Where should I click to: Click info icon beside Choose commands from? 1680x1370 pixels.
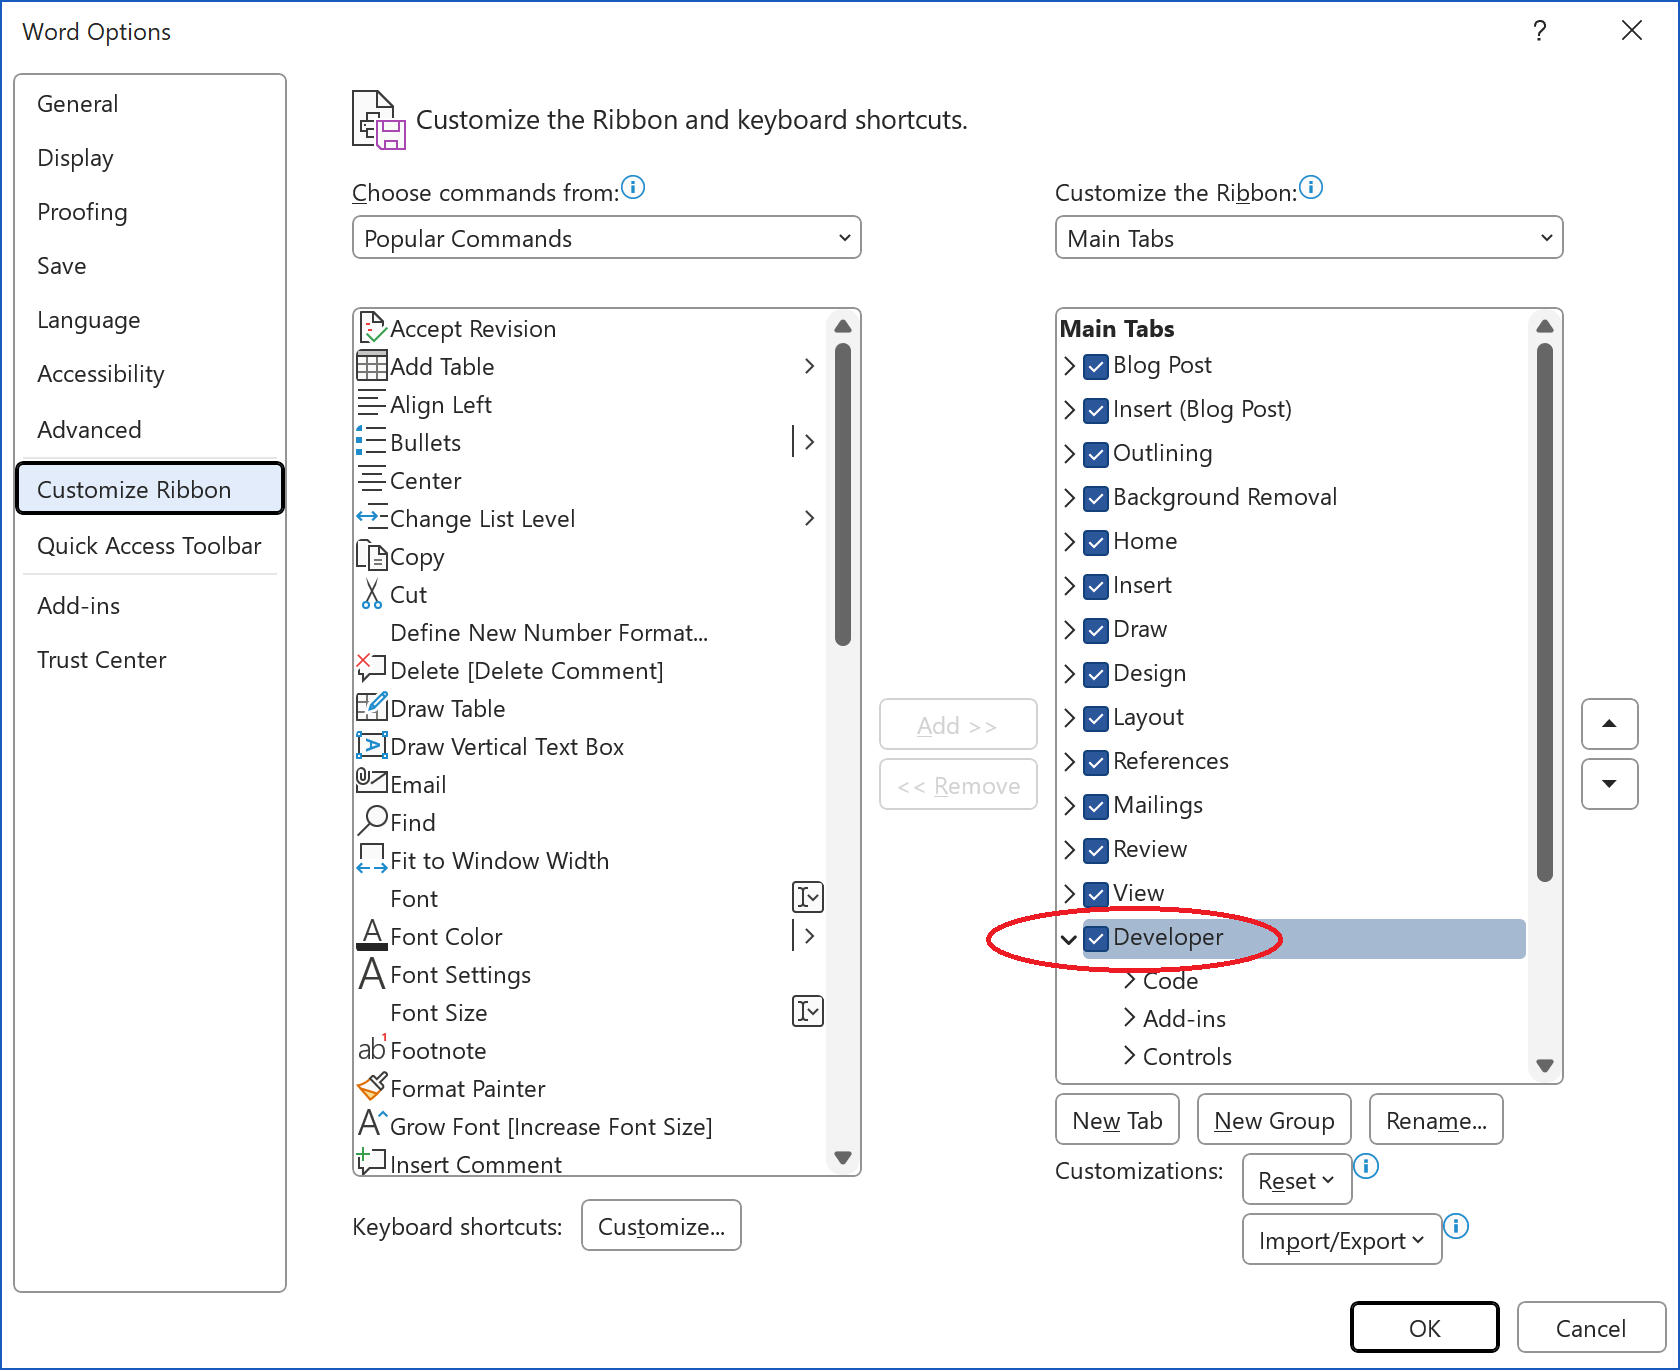[633, 187]
